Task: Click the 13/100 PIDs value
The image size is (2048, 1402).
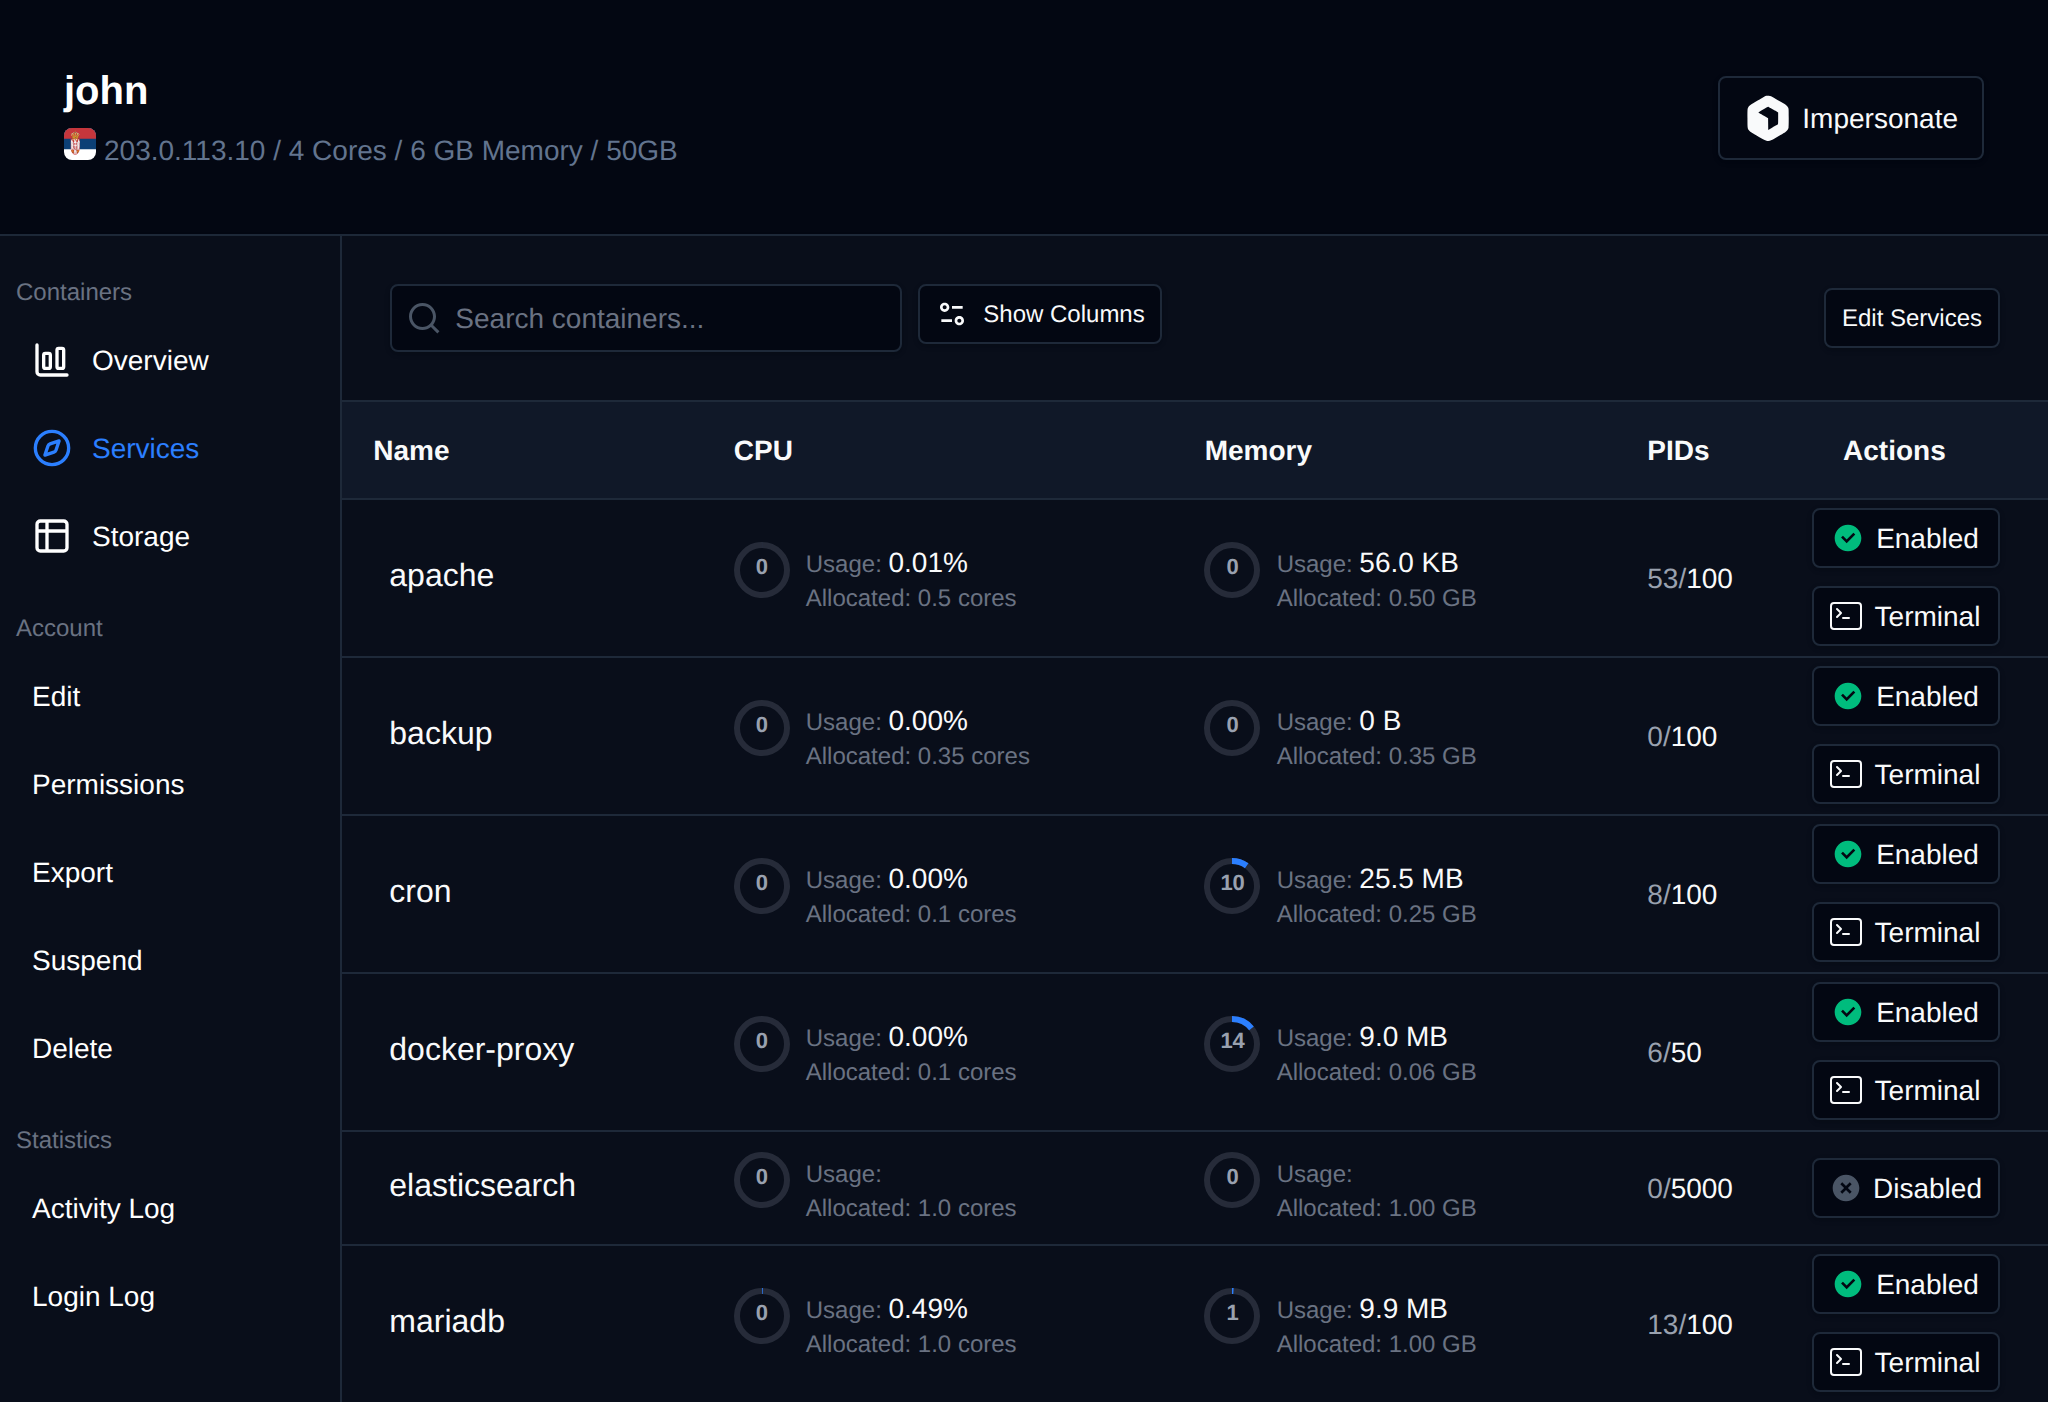Action: [1690, 1324]
